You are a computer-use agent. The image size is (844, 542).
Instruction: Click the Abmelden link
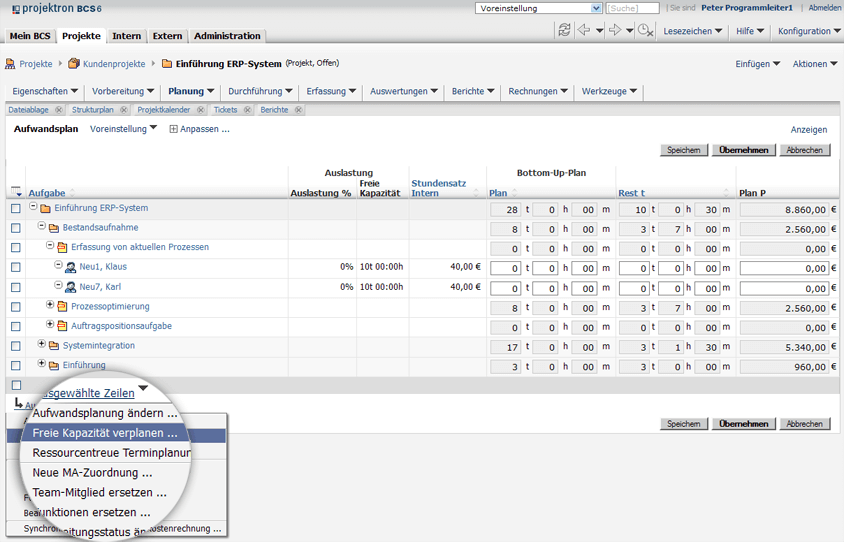825,8
